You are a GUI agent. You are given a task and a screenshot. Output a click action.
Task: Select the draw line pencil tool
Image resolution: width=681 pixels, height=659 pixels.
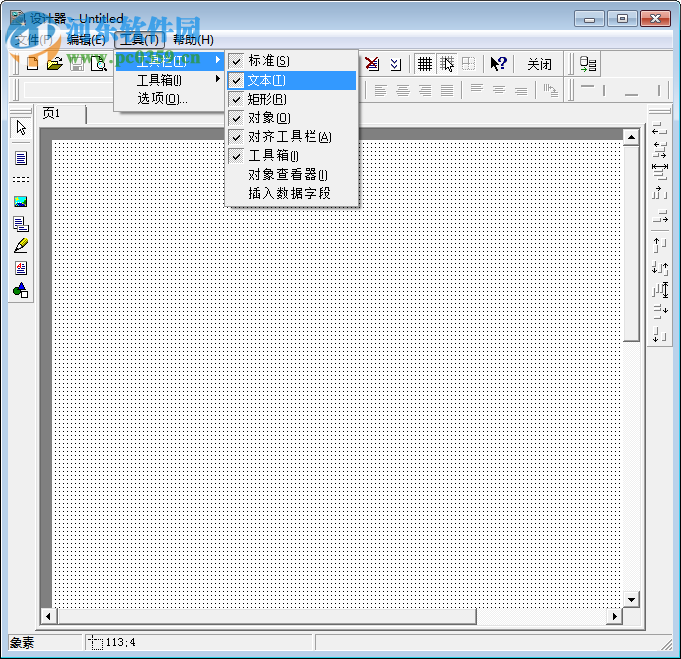tap(21, 246)
